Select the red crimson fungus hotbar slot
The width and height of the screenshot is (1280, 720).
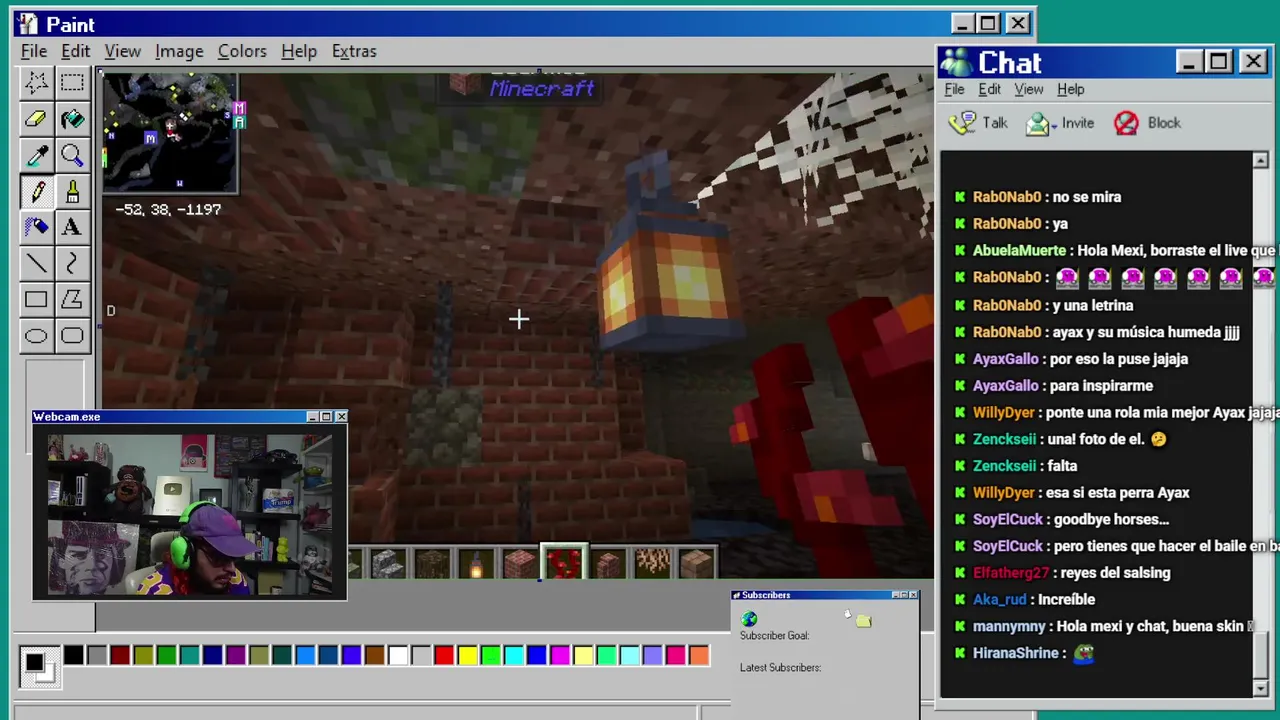[x=564, y=565]
